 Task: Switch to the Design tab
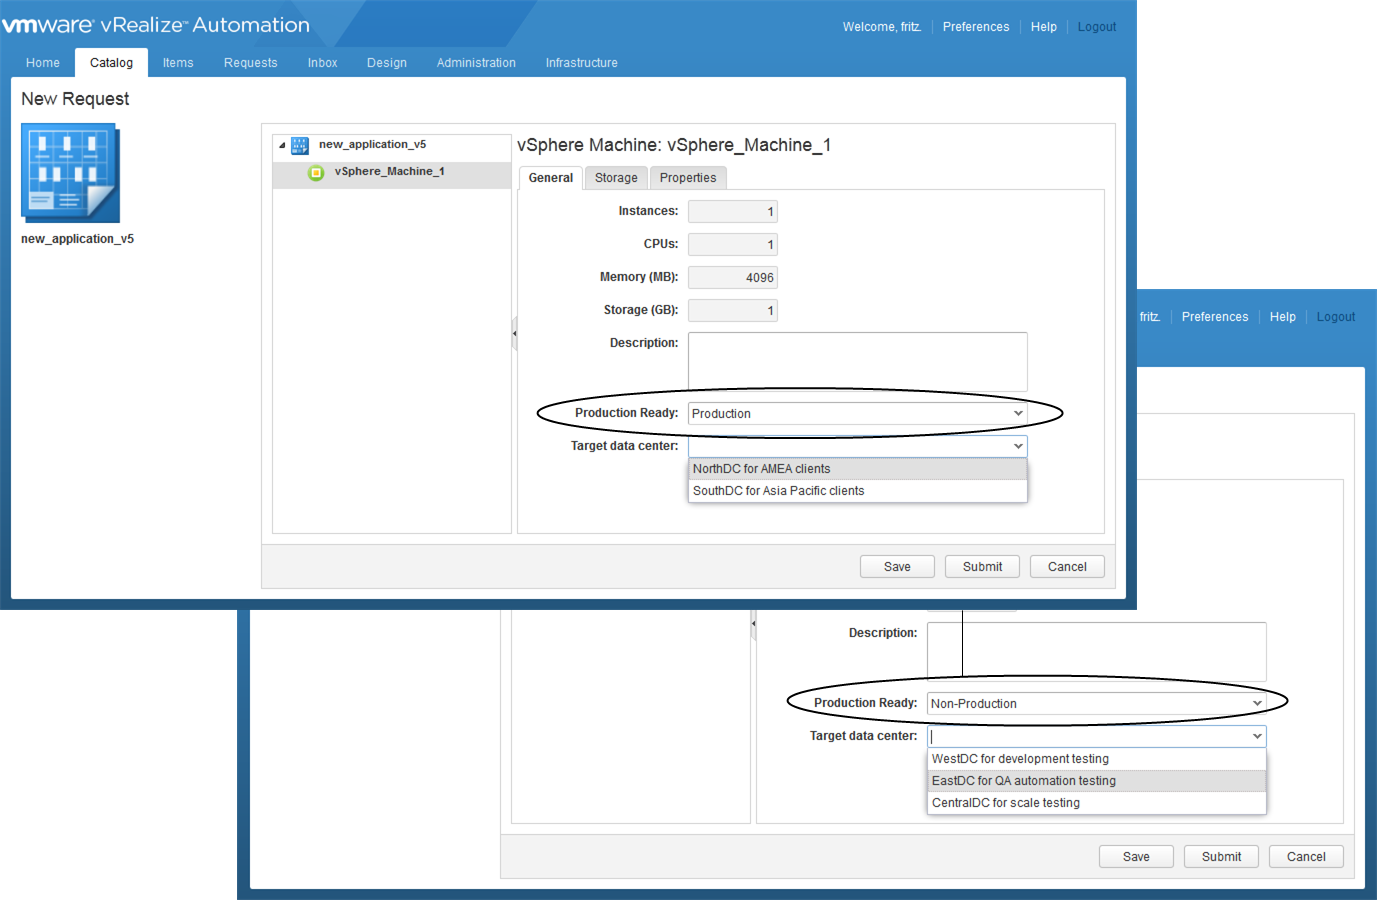[387, 62]
